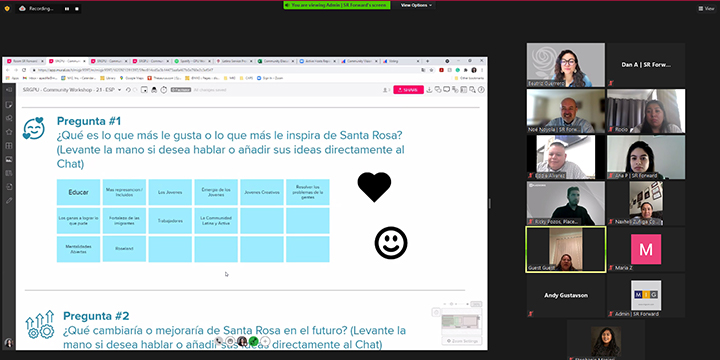The width and height of the screenshot is (720, 360).
Task: Invite collaborator with plus circle icon
Action: 265,341
